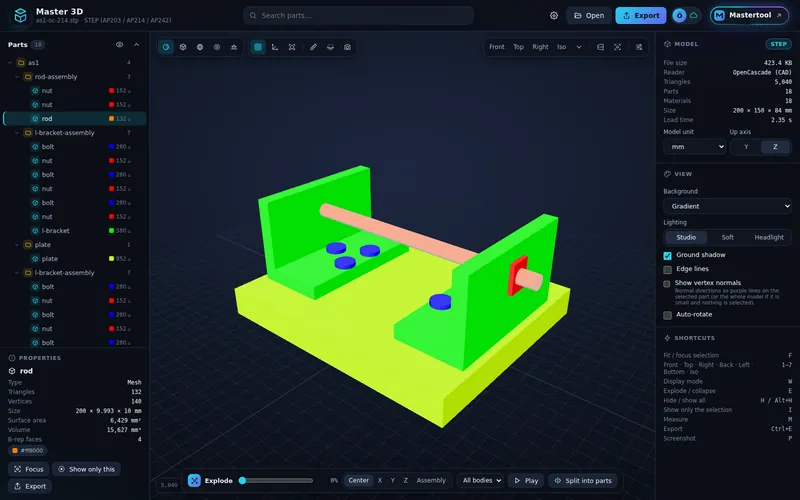Activate the section plane tool icon
Viewport: 800px width, 500px height.
pyautogui.click(x=331, y=47)
